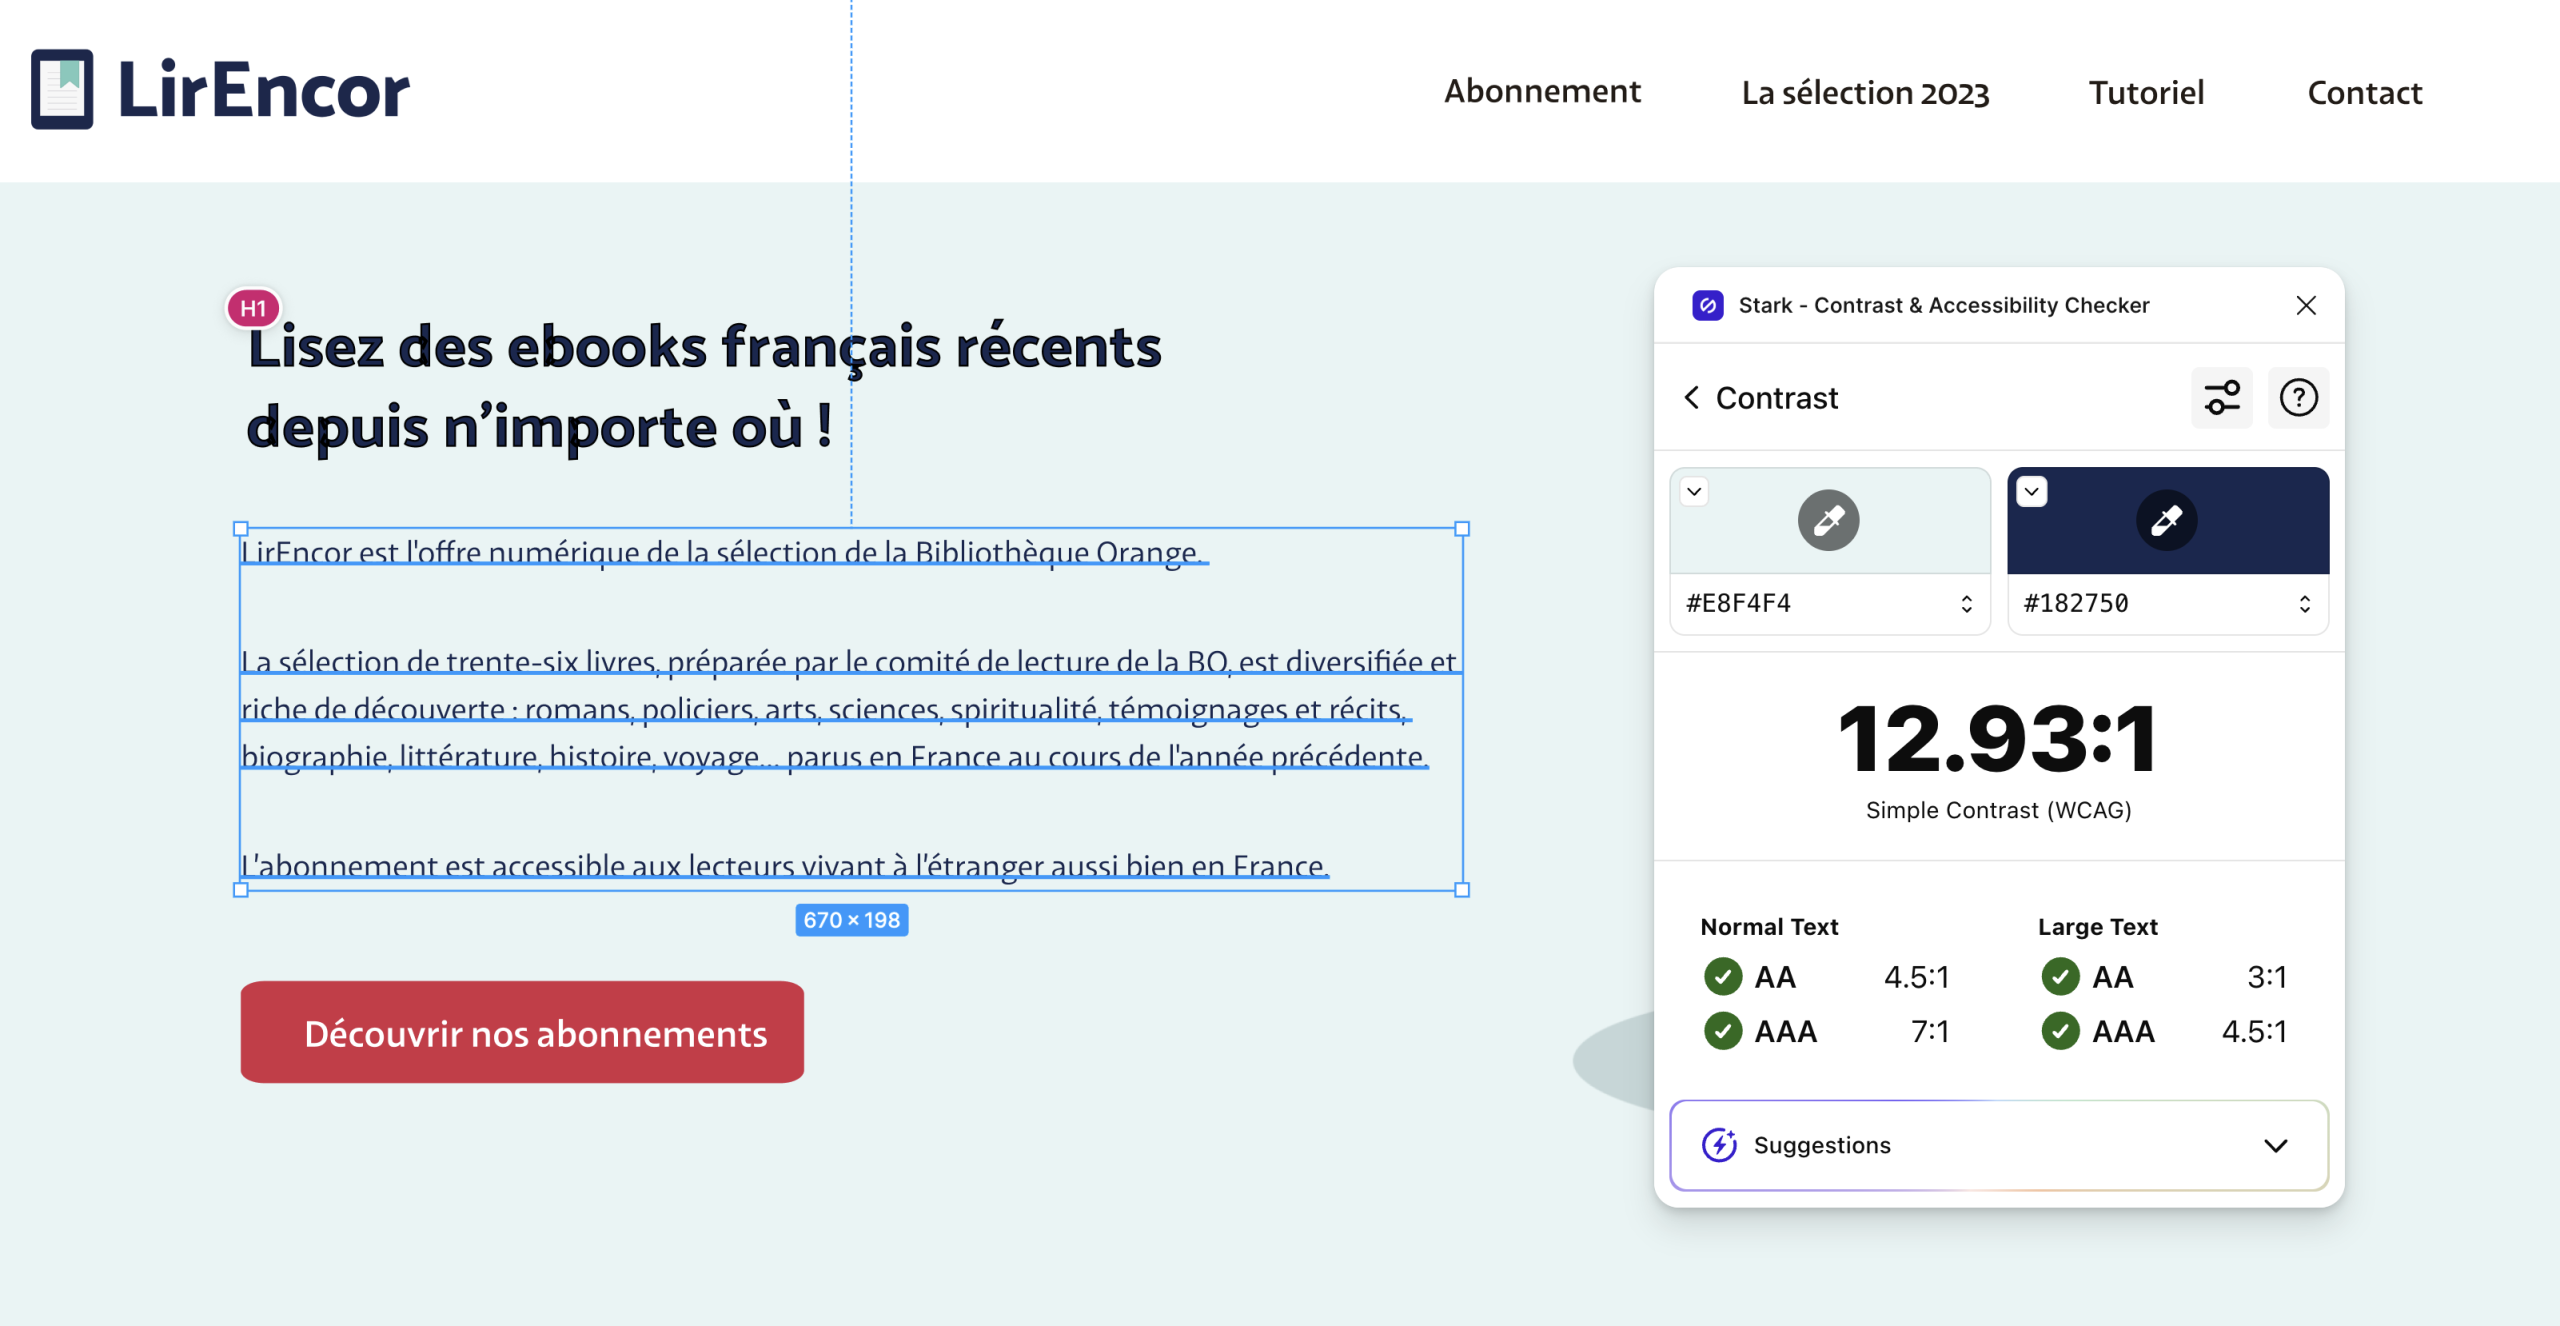Image resolution: width=2560 pixels, height=1326 pixels.
Task: Expand the Suggestions section
Action: click(2275, 1145)
